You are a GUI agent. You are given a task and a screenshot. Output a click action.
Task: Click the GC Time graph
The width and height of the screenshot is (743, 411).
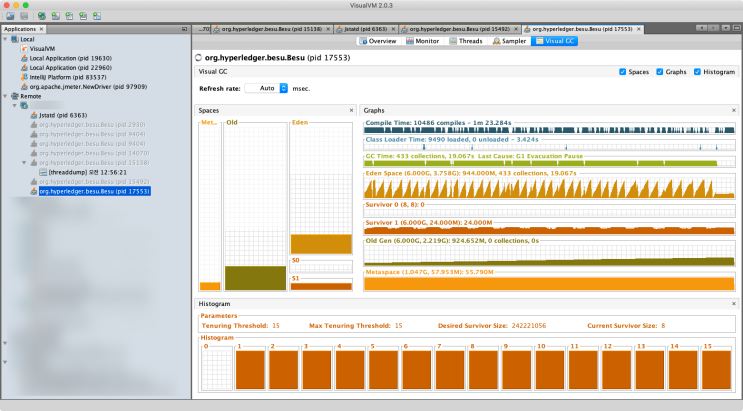549,164
